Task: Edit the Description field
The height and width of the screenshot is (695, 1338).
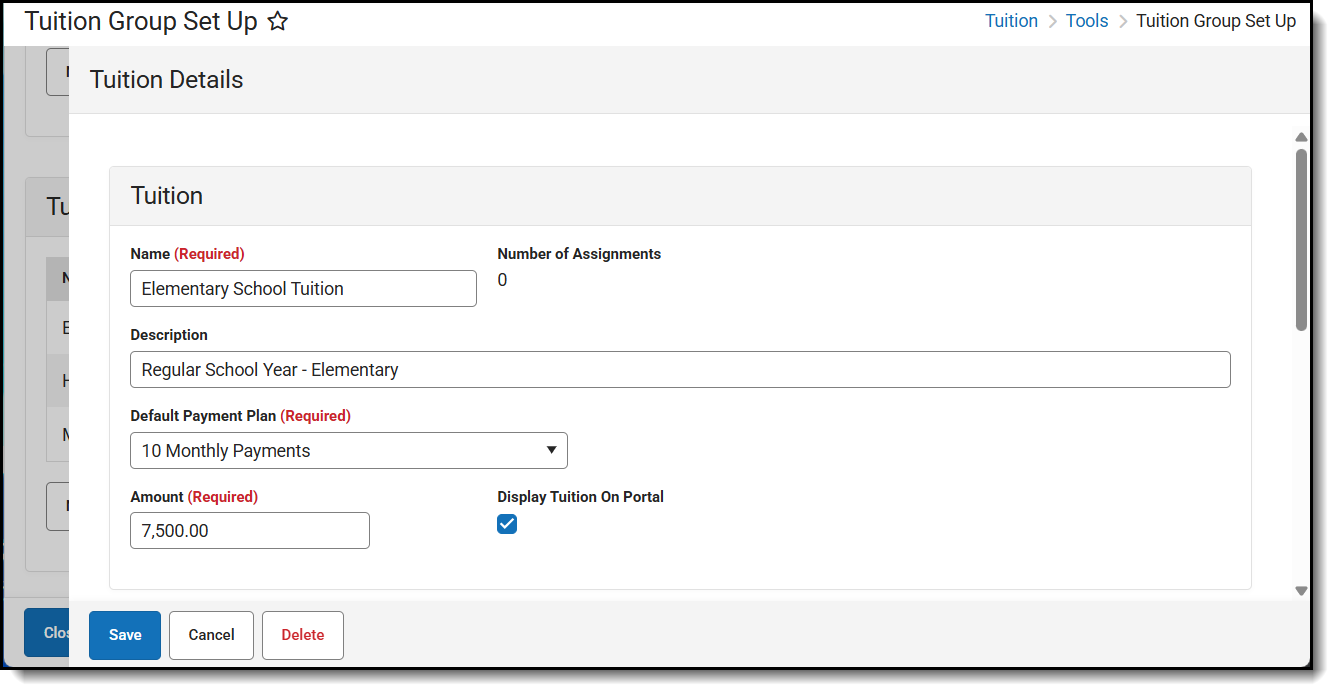Action: coord(680,370)
